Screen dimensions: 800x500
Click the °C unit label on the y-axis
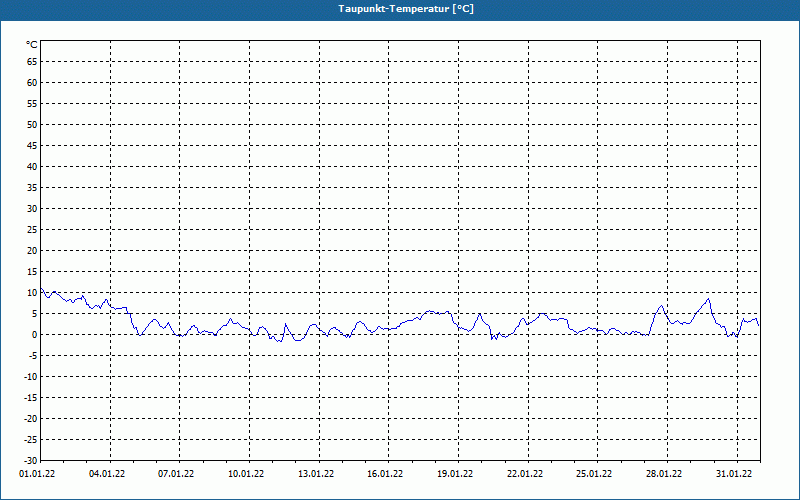[32, 45]
